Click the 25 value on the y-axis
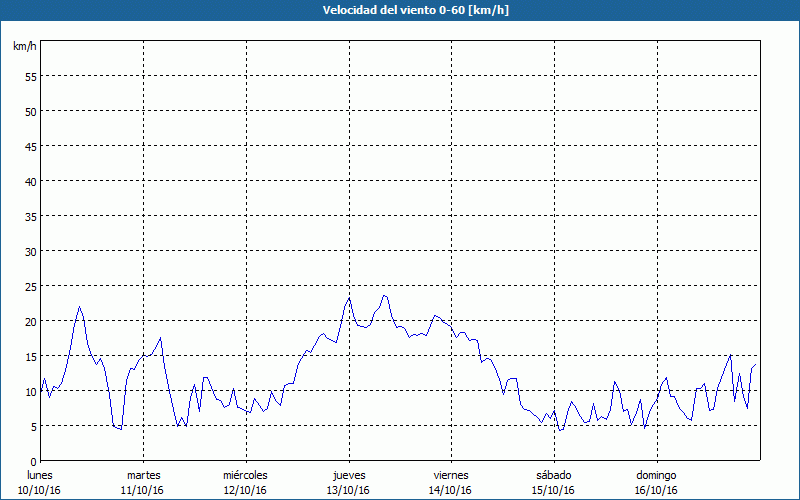The image size is (800, 500). pos(30,286)
